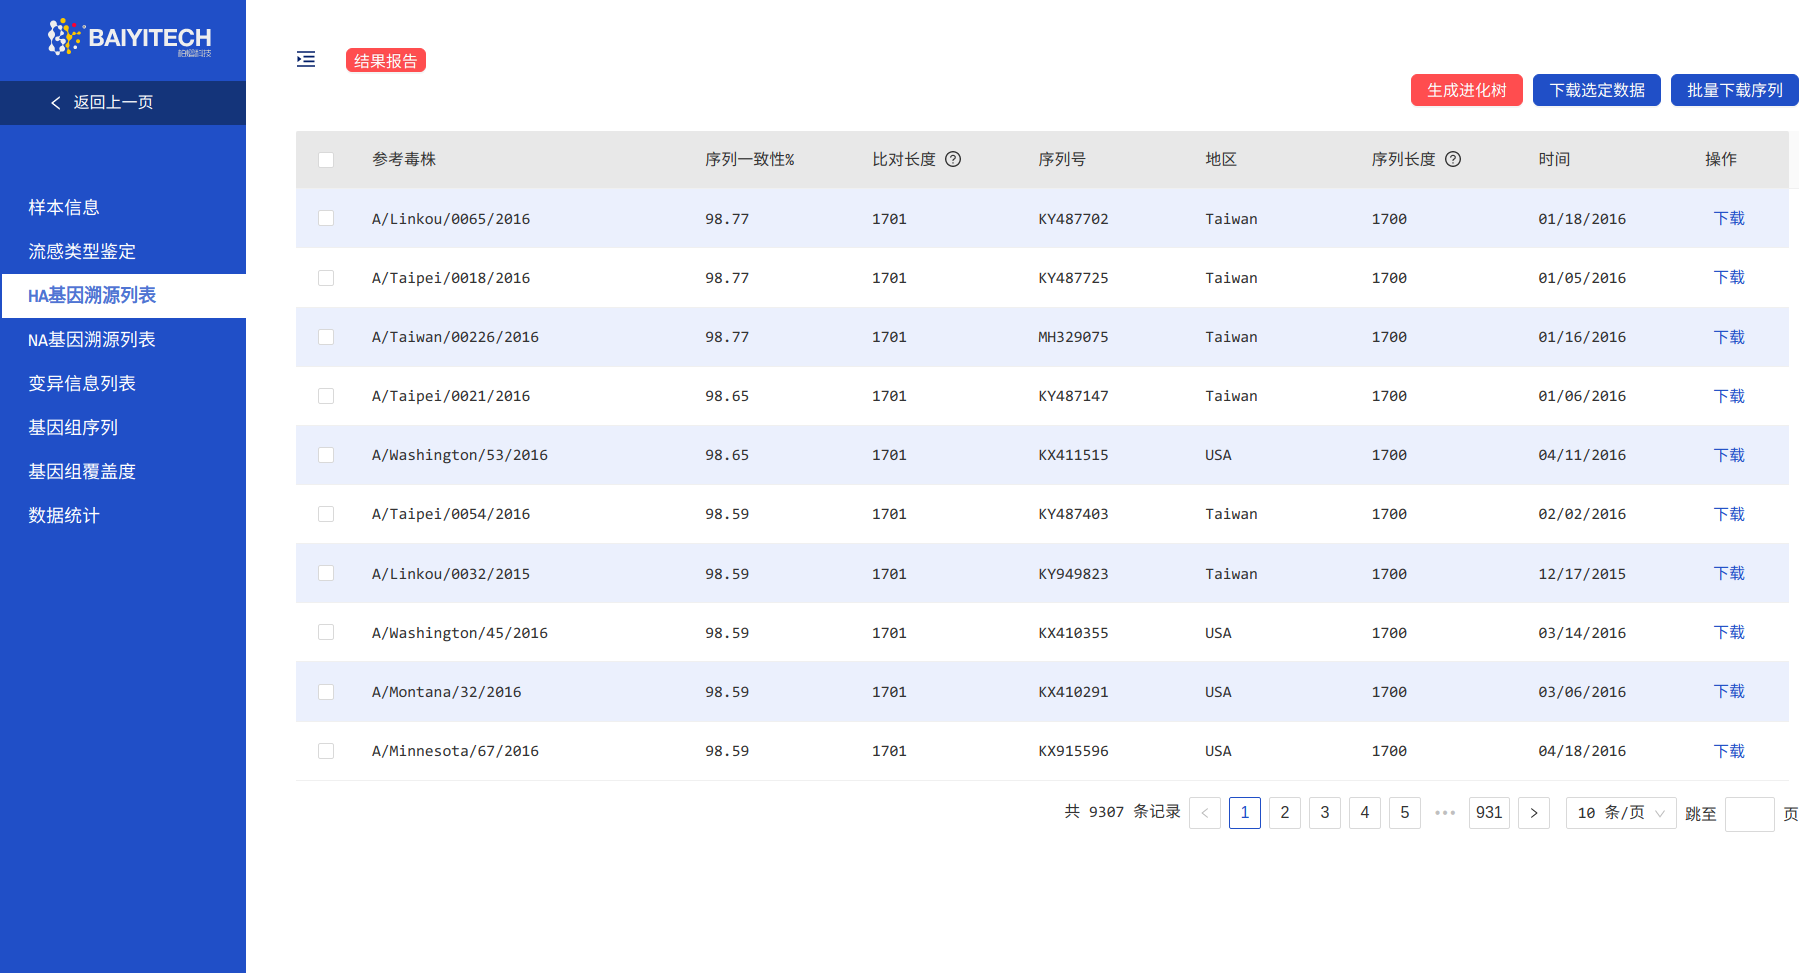Open 变异信息列表 in the sidebar
This screenshot has height=973, width=1814.
pos(123,383)
